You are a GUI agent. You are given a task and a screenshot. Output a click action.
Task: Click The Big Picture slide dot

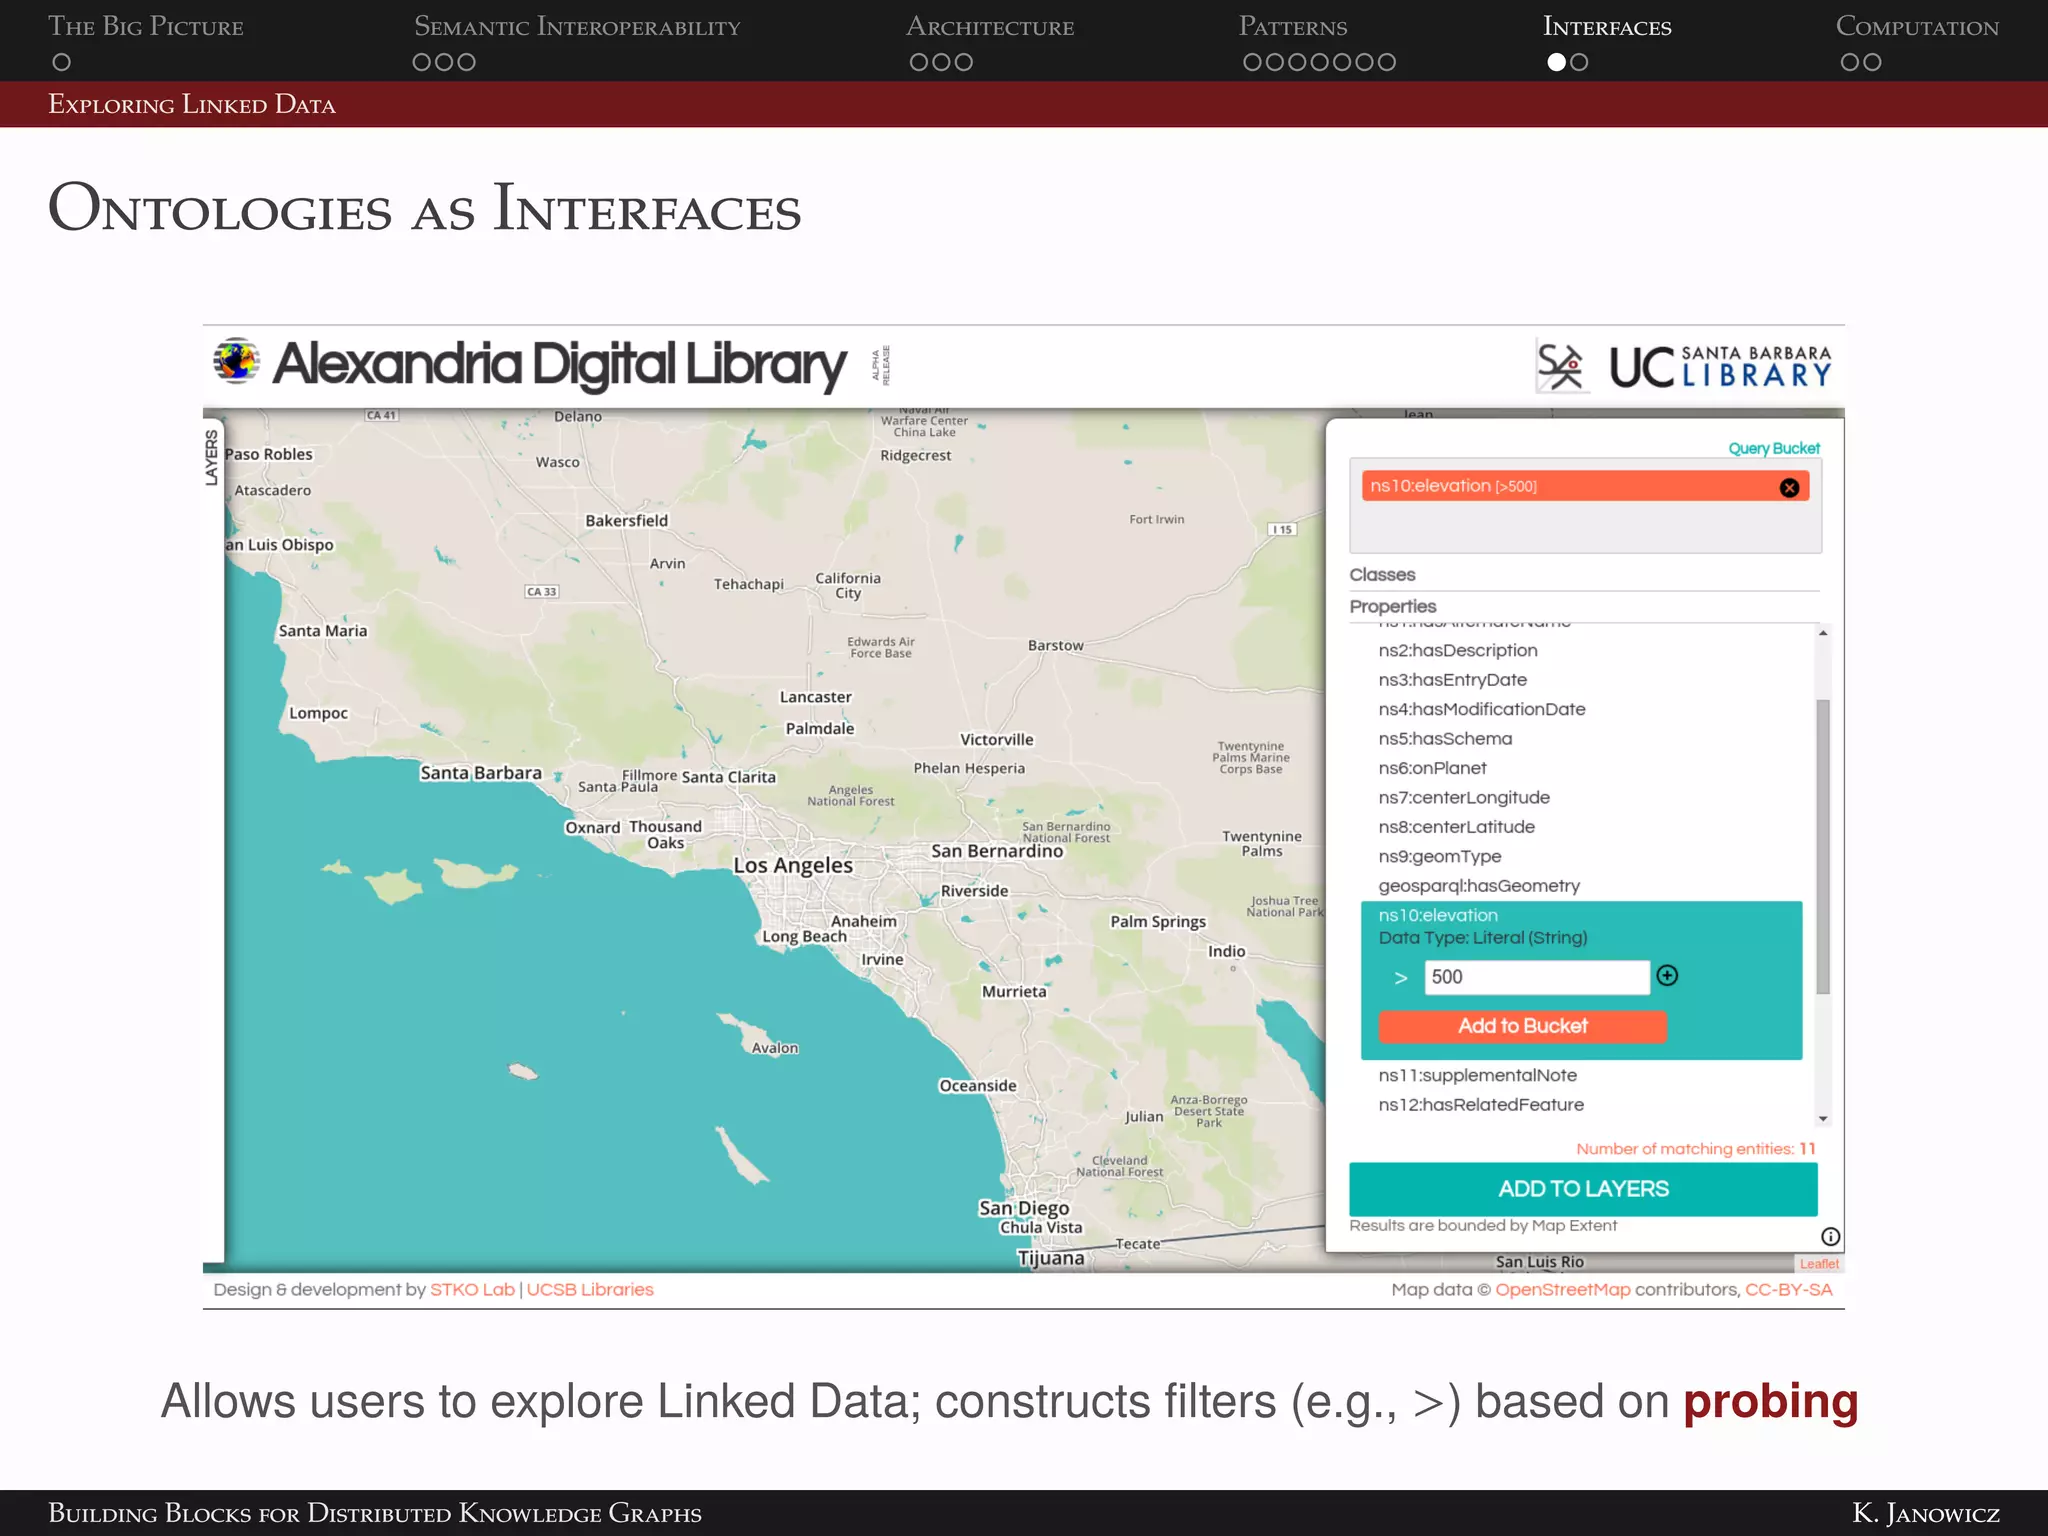(x=62, y=62)
